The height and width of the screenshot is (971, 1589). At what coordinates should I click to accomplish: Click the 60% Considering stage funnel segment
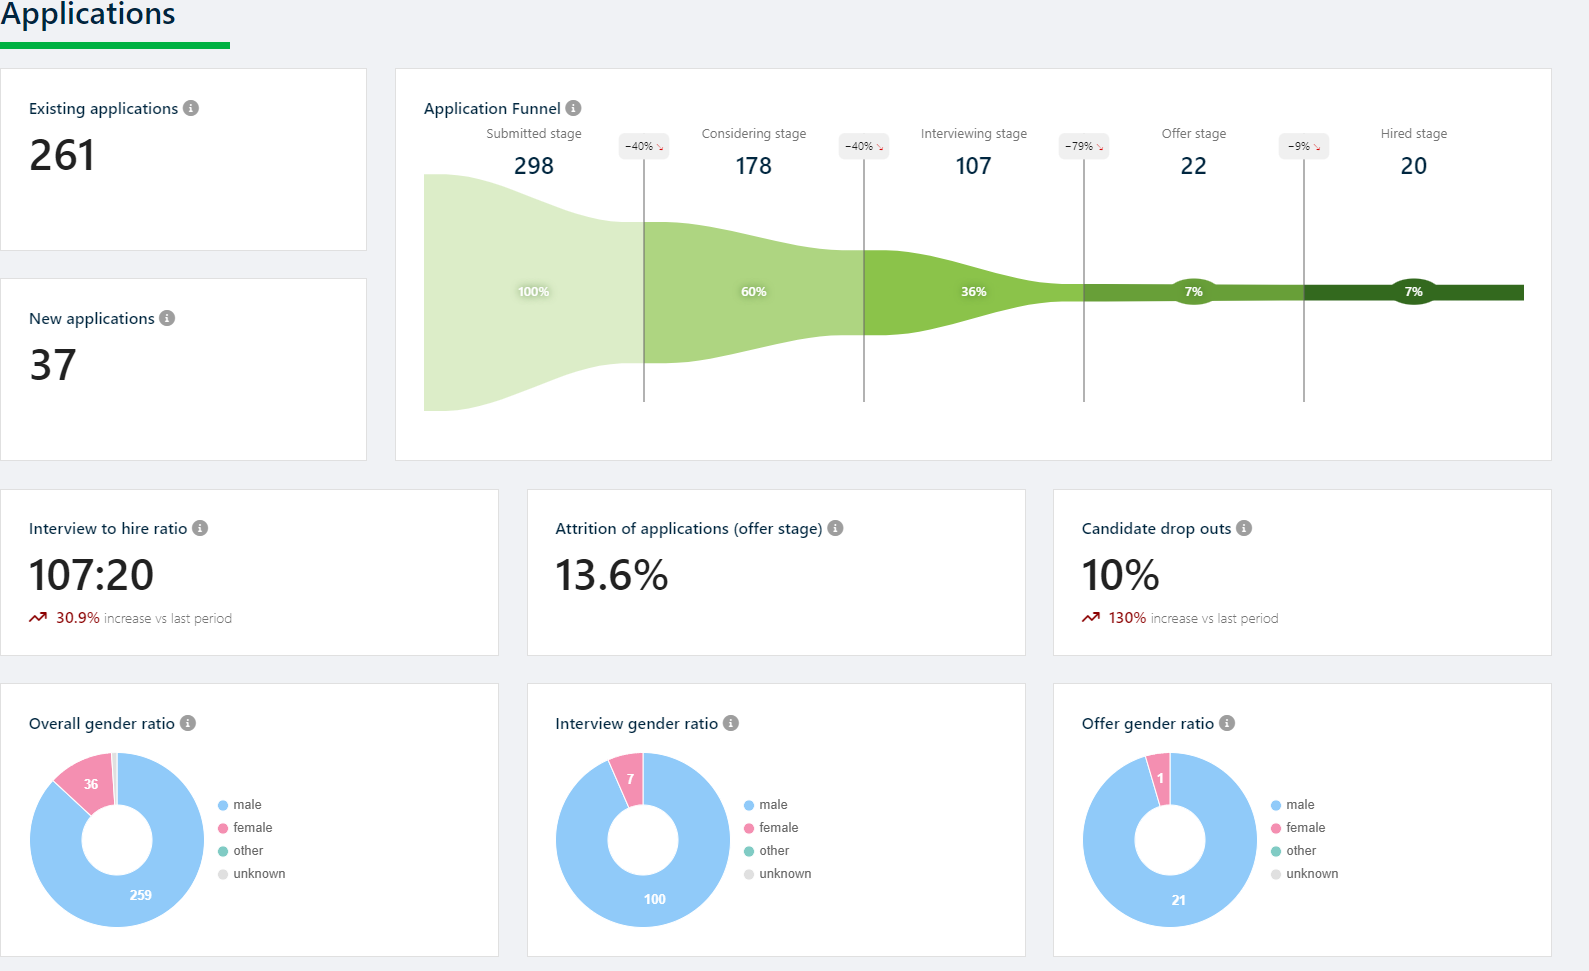pyautogui.click(x=753, y=292)
